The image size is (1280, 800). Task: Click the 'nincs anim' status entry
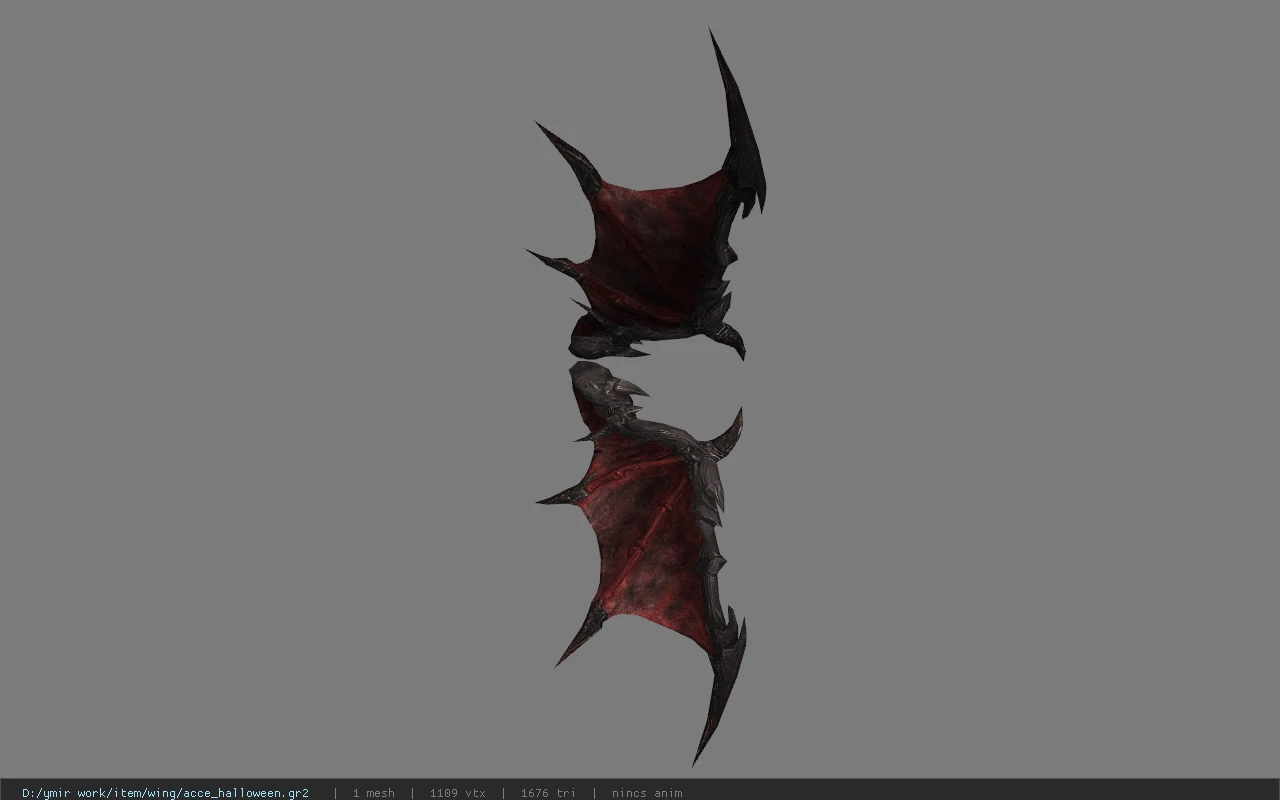pyautogui.click(x=647, y=793)
